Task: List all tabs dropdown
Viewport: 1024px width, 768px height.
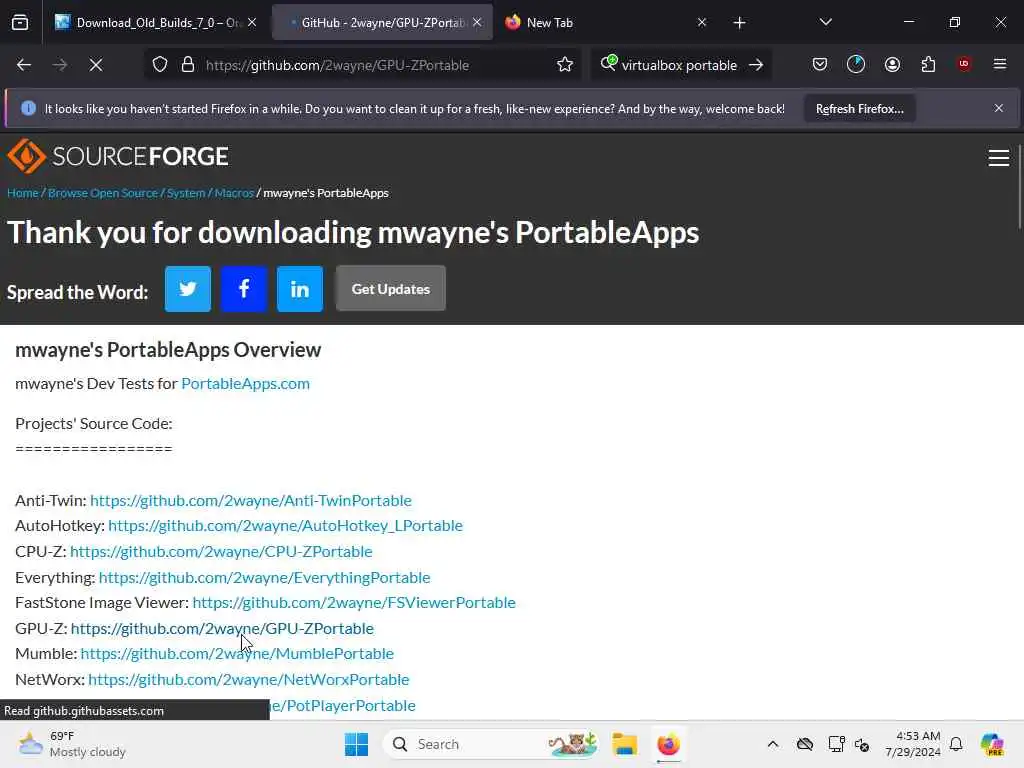Action: pyautogui.click(x=825, y=23)
